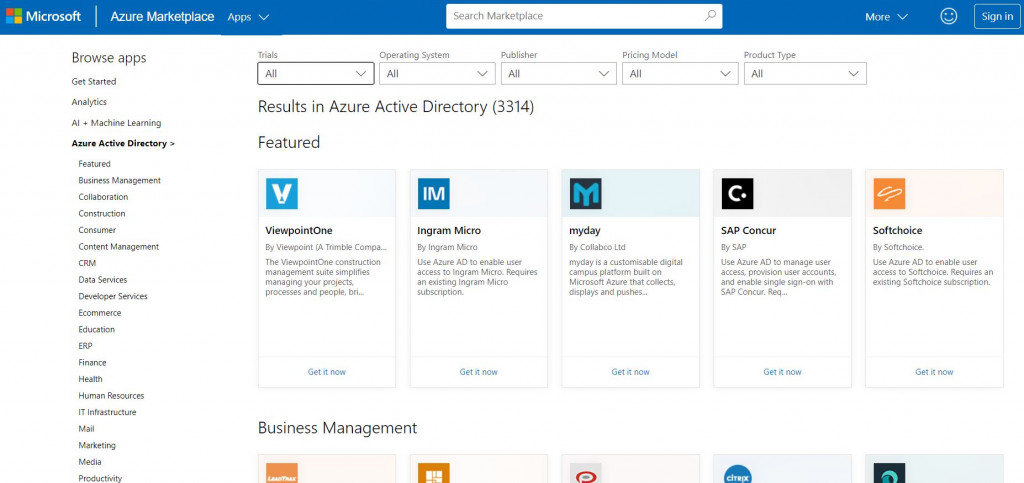Viewport: 1024px width, 483px height.
Task: Select the Collaboration subcategory
Action: click(x=103, y=197)
